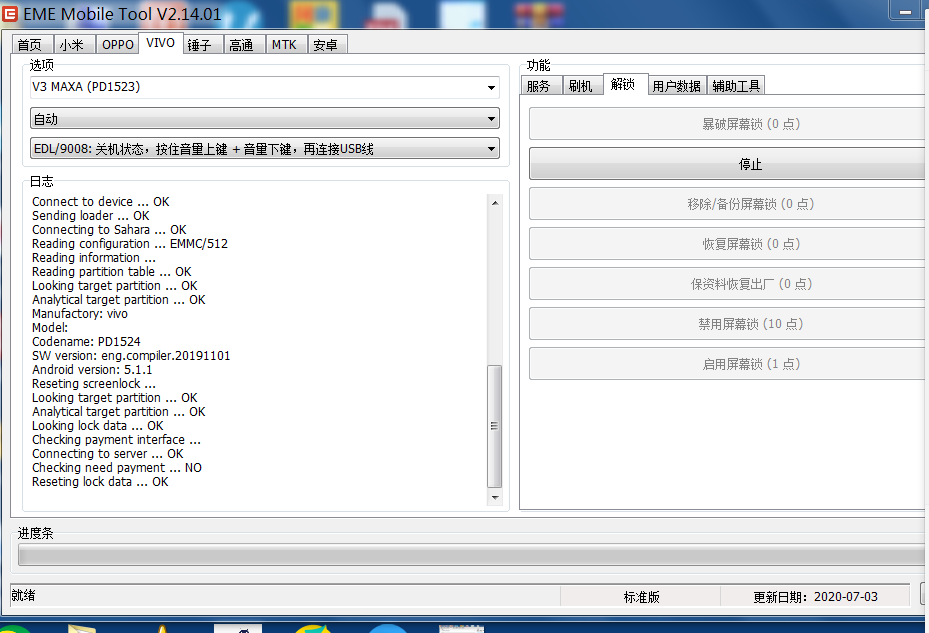Click the 'Codename: PD1524' log line
The image size is (929, 633).
[x=86, y=341]
